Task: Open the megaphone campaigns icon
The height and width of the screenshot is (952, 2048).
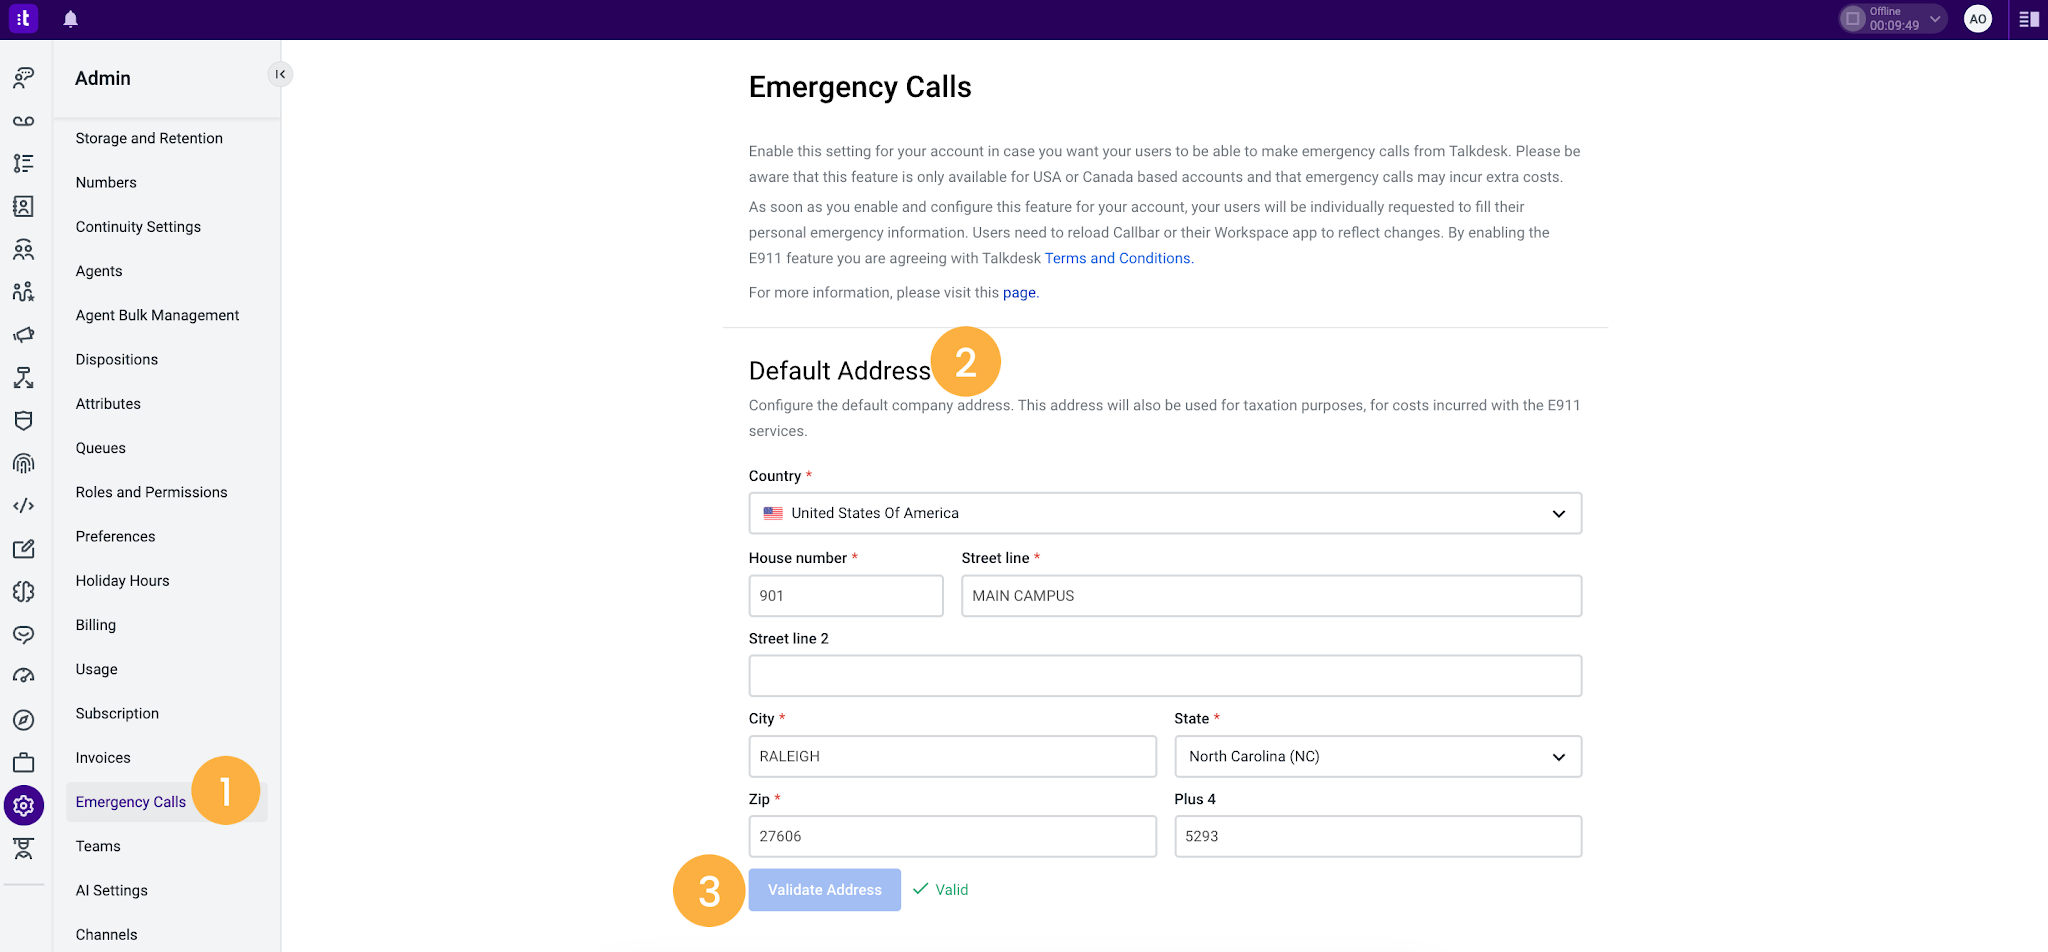Action: tap(24, 335)
